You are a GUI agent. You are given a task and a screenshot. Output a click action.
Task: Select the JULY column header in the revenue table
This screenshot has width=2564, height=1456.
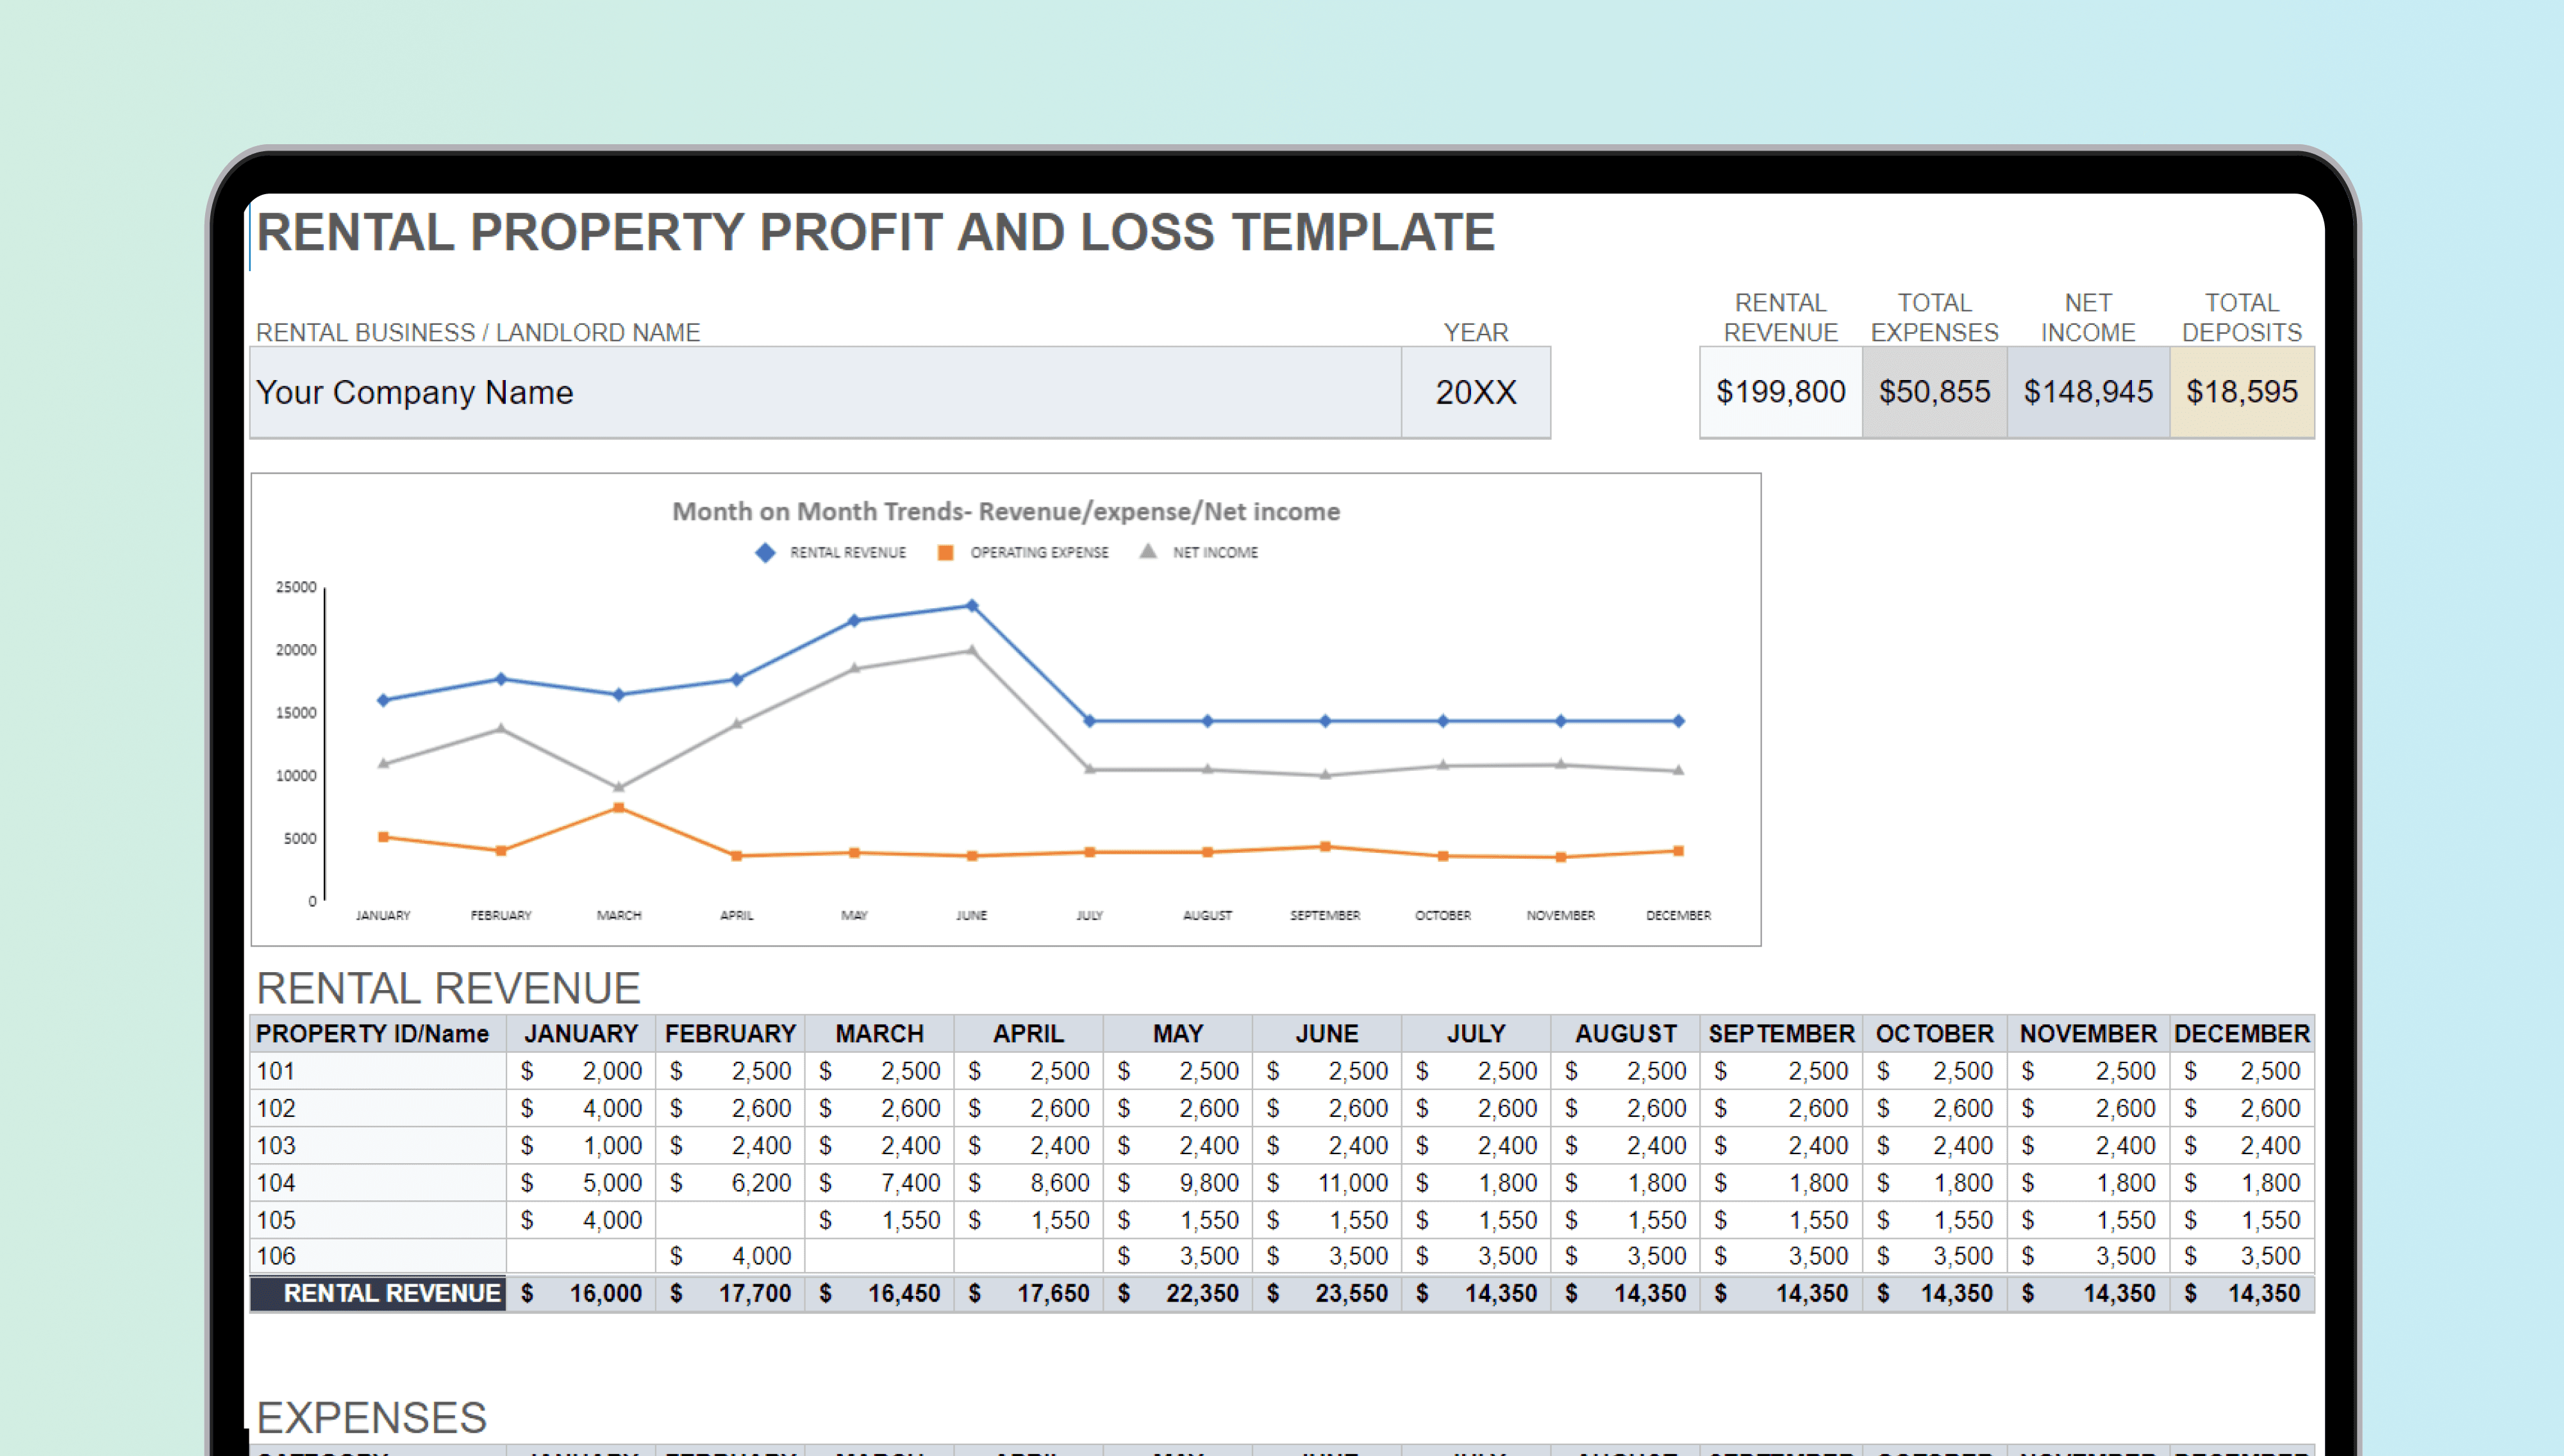coord(1476,1034)
